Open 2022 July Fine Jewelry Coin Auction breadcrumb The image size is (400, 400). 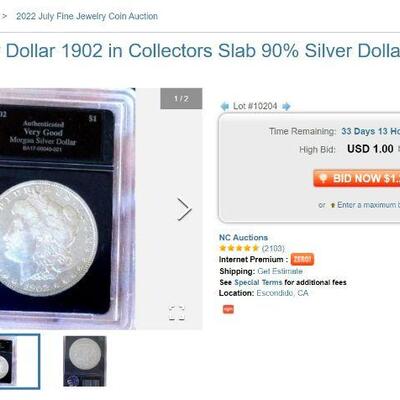(x=87, y=16)
